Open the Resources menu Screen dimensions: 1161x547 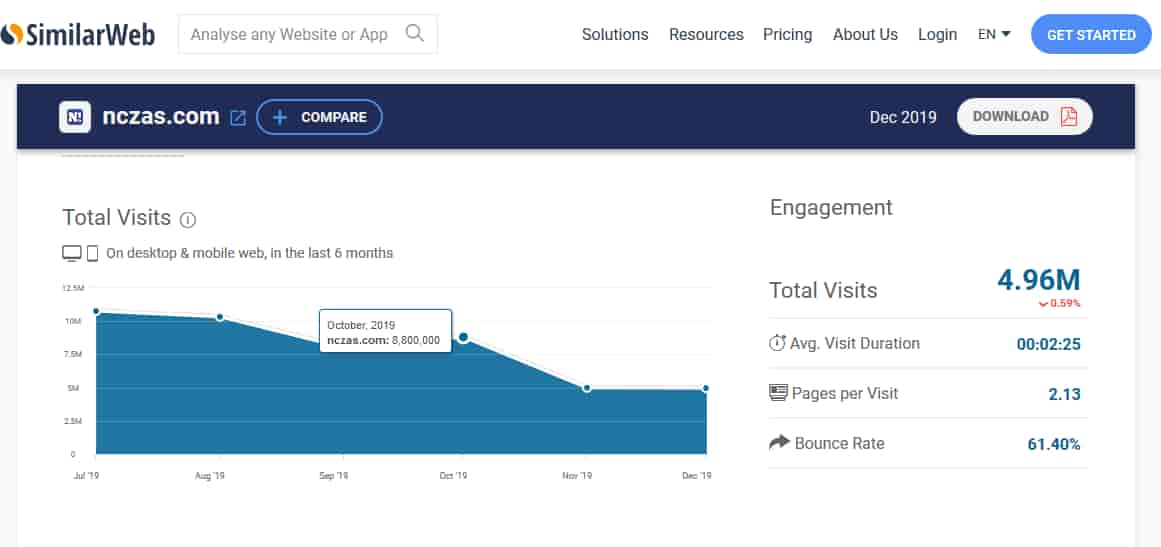(706, 35)
